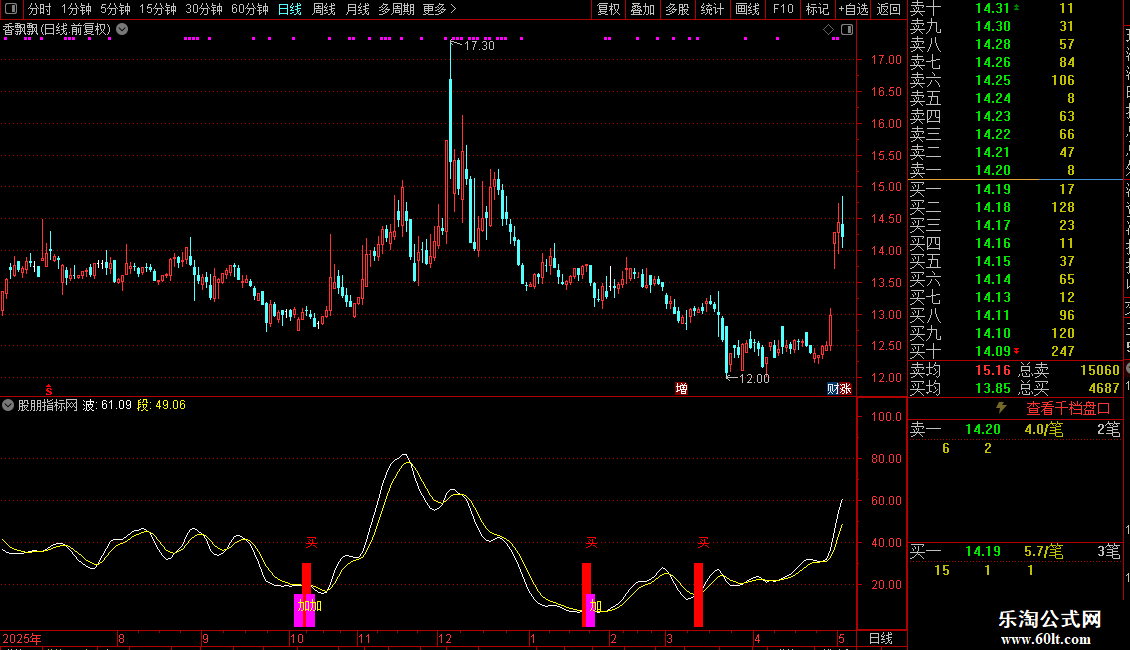Select the 买十 14.09 order row
The height and width of the screenshot is (650, 1130).
[x=1015, y=351]
